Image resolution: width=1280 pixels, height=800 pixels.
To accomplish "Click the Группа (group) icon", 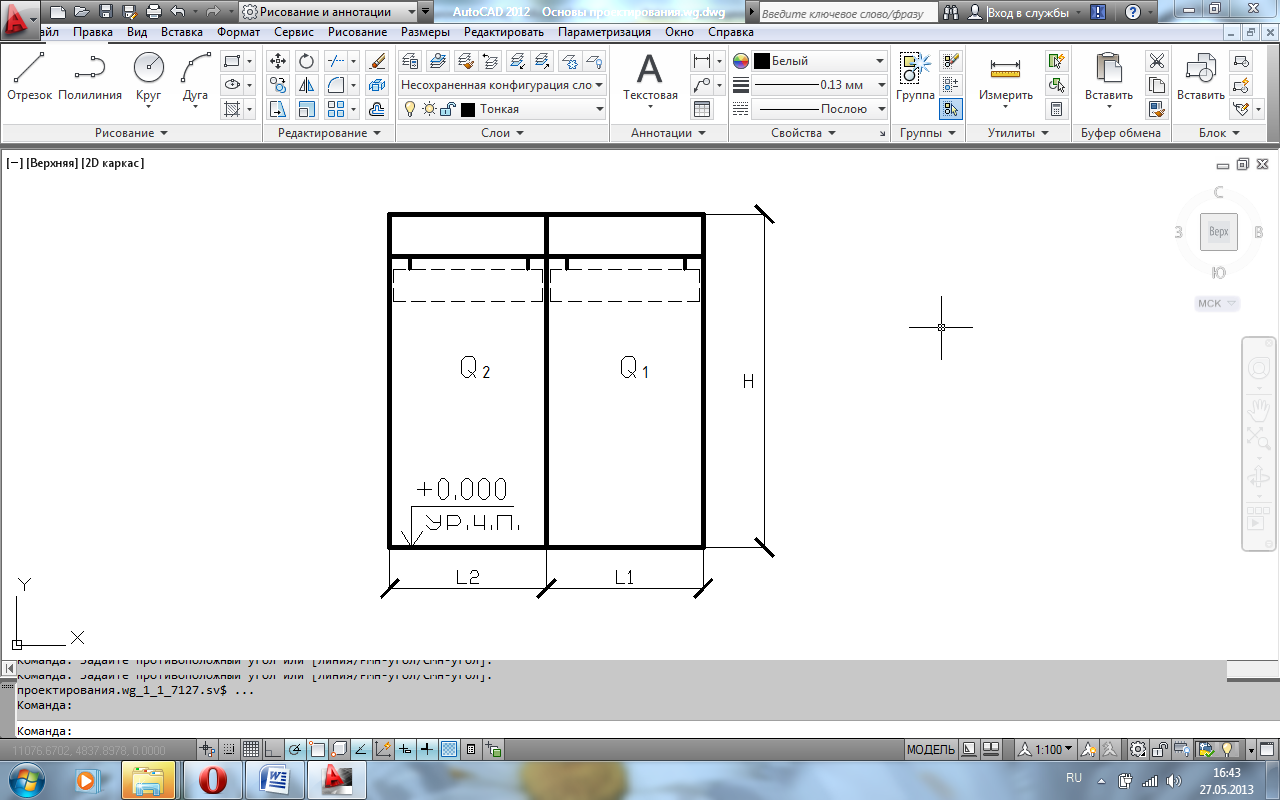I will click(x=915, y=77).
